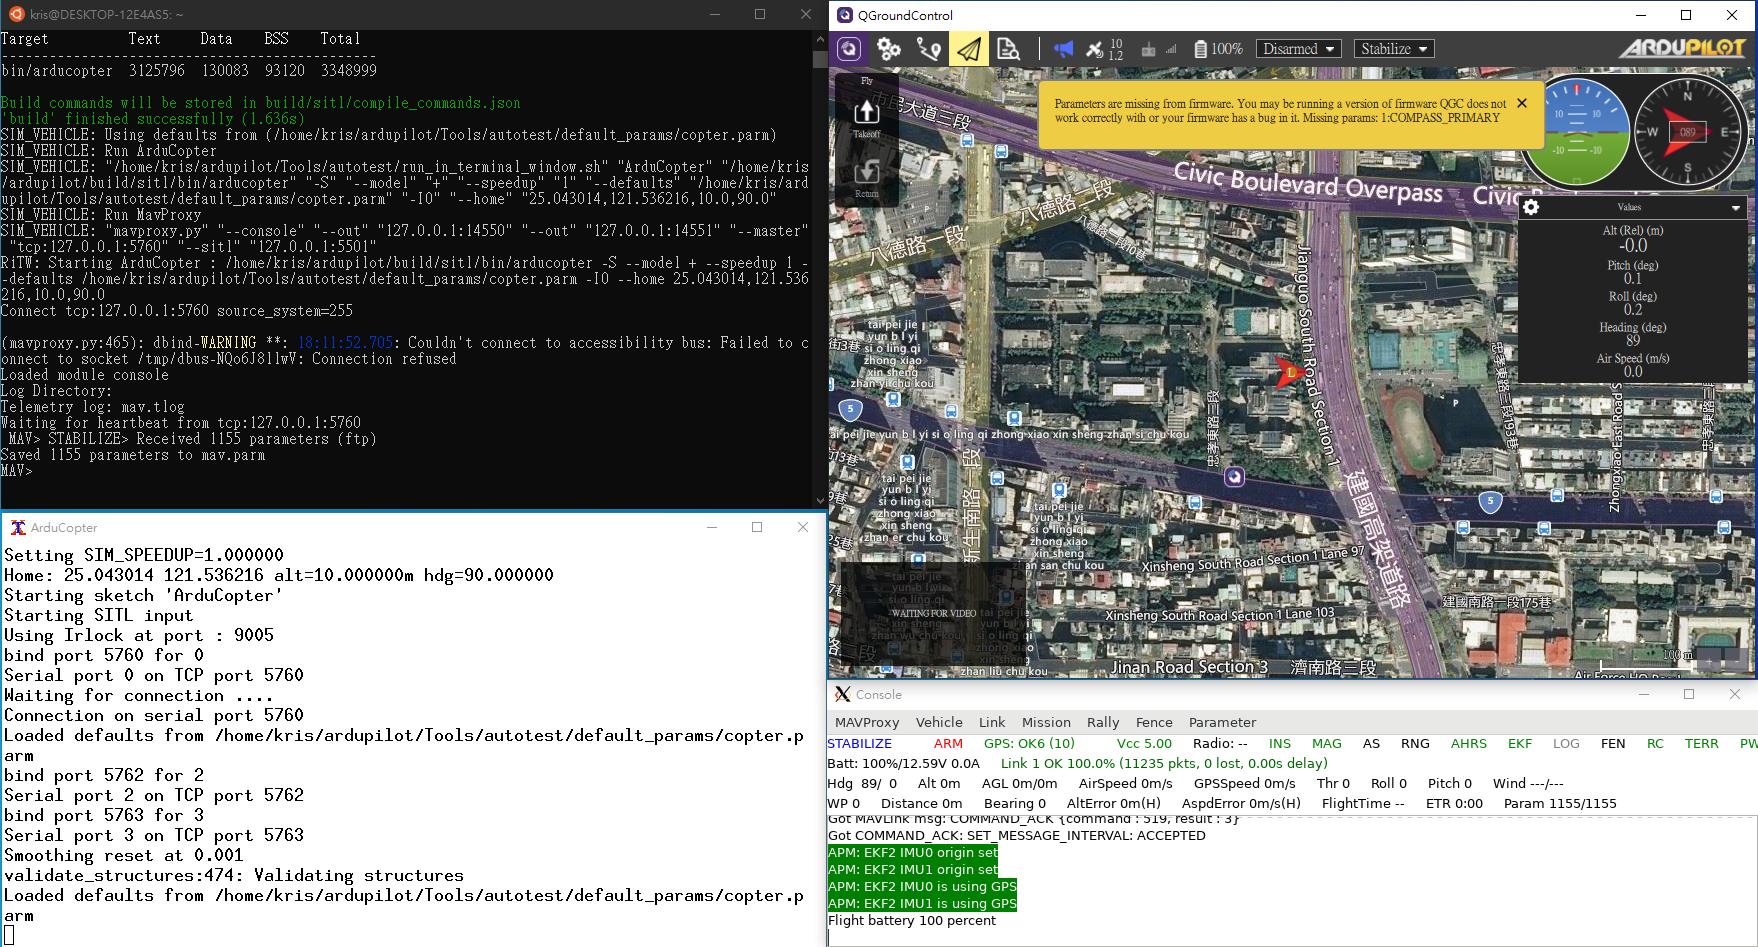This screenshot has width=1758, height=947.
Task: Open the Analyze view document icon
Action: (x=1009, y=48)
